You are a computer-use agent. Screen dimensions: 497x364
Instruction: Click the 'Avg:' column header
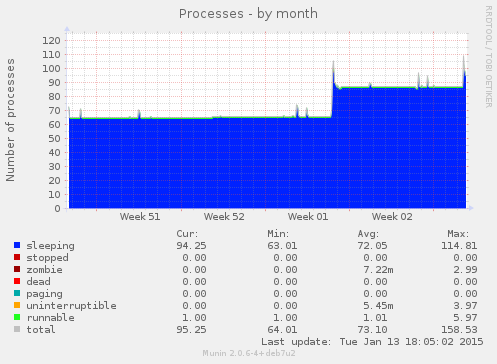point(368,234)
